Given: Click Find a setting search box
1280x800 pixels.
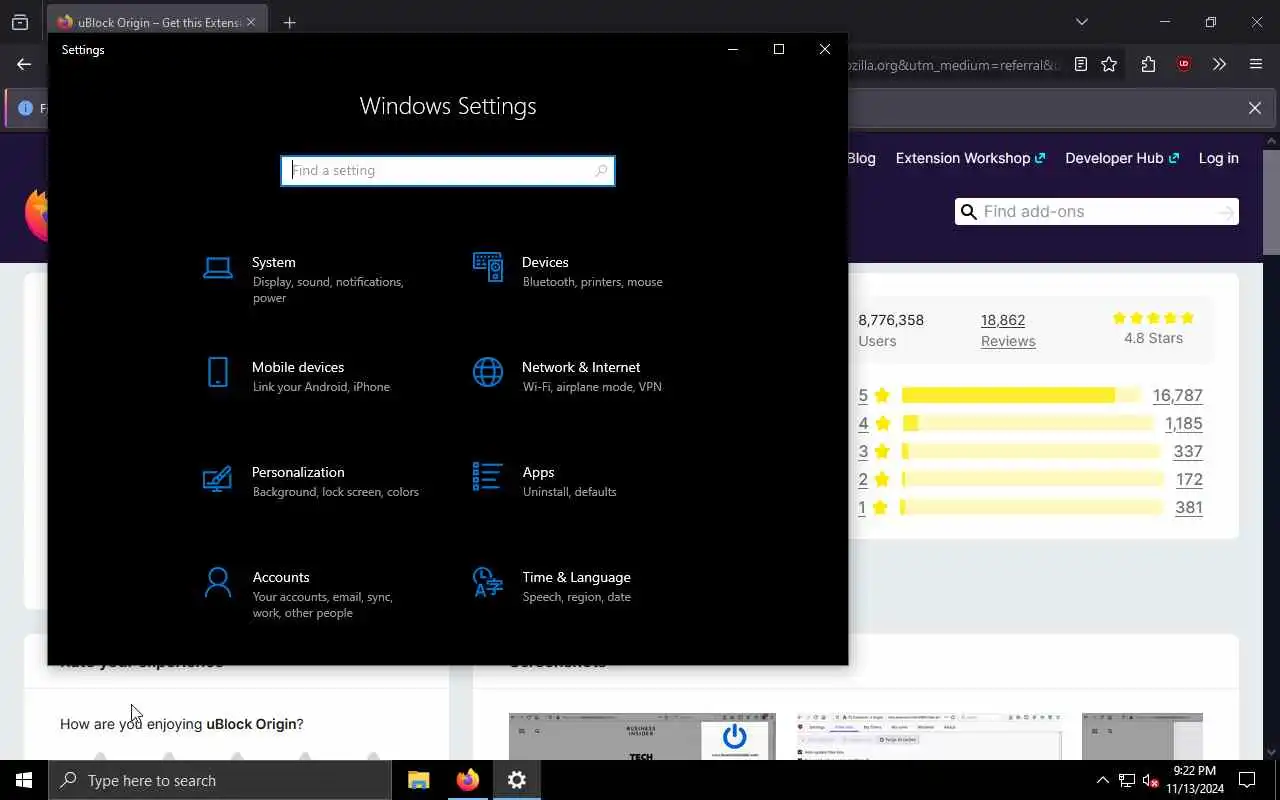Looking at the screenshot, I should 448,171.
